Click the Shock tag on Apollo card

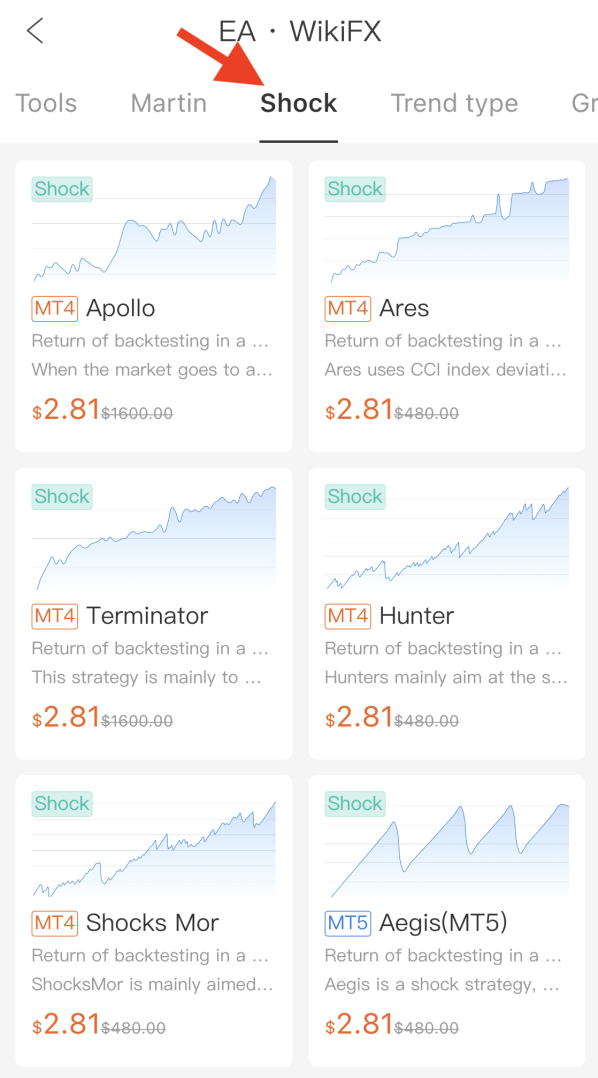pyautogui.click(x=62, y=189)
